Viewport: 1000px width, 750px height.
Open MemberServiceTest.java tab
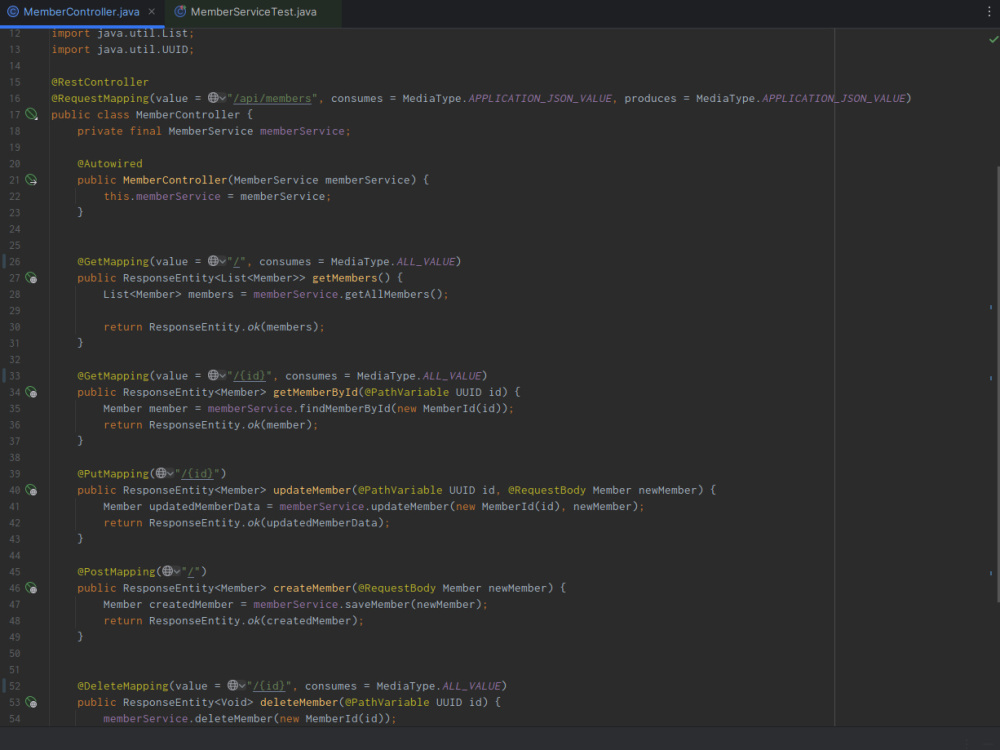pos(253,11)
